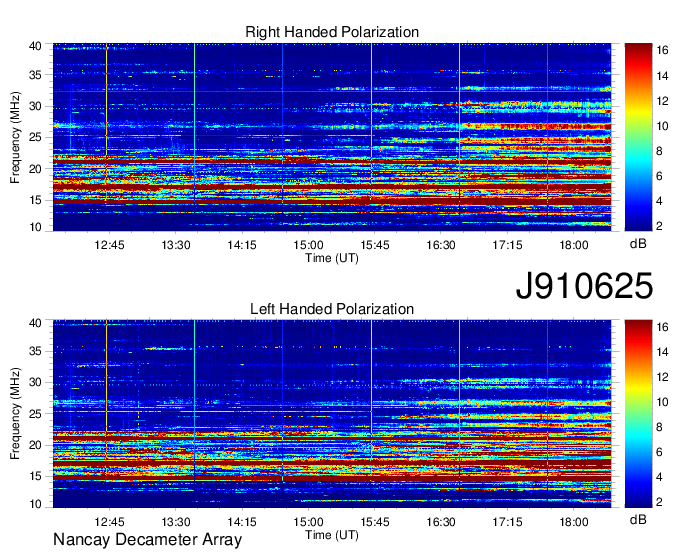The height and width of the screenshot is (552, 680).
Task: Click the dB unit label under the bottom color bar
Action: pos(638,519)
